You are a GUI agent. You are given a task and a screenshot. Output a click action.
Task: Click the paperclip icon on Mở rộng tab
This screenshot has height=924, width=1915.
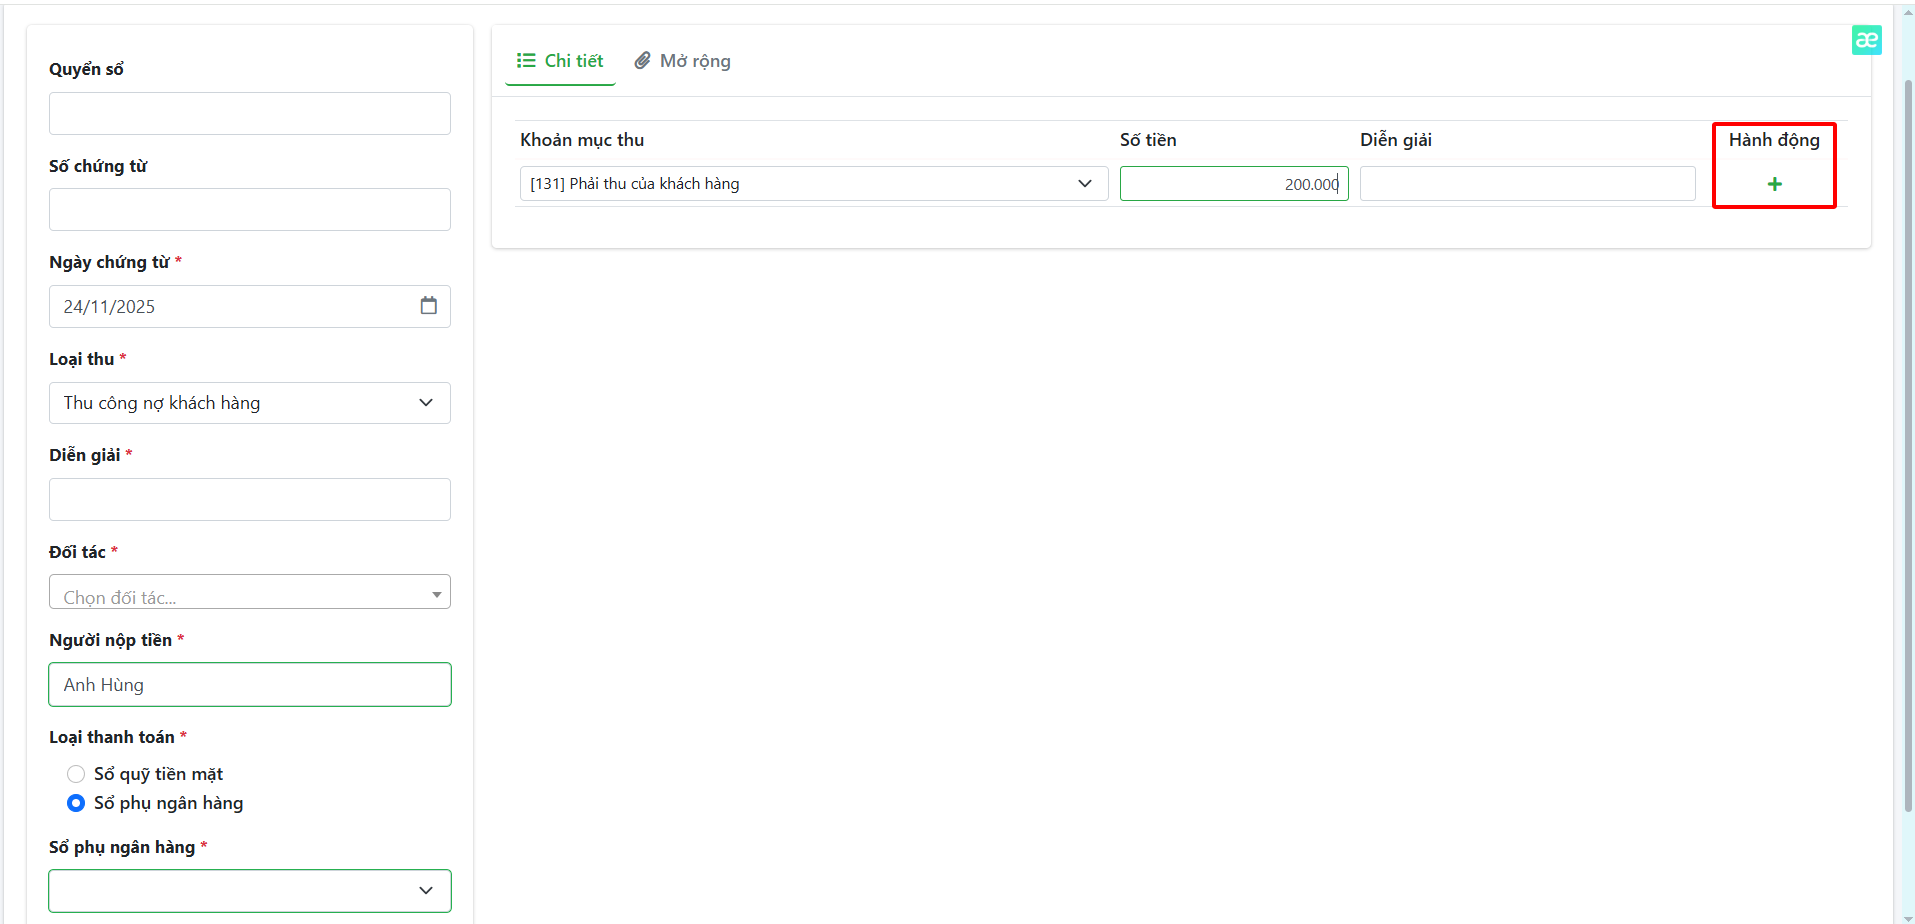click(643, 61)
